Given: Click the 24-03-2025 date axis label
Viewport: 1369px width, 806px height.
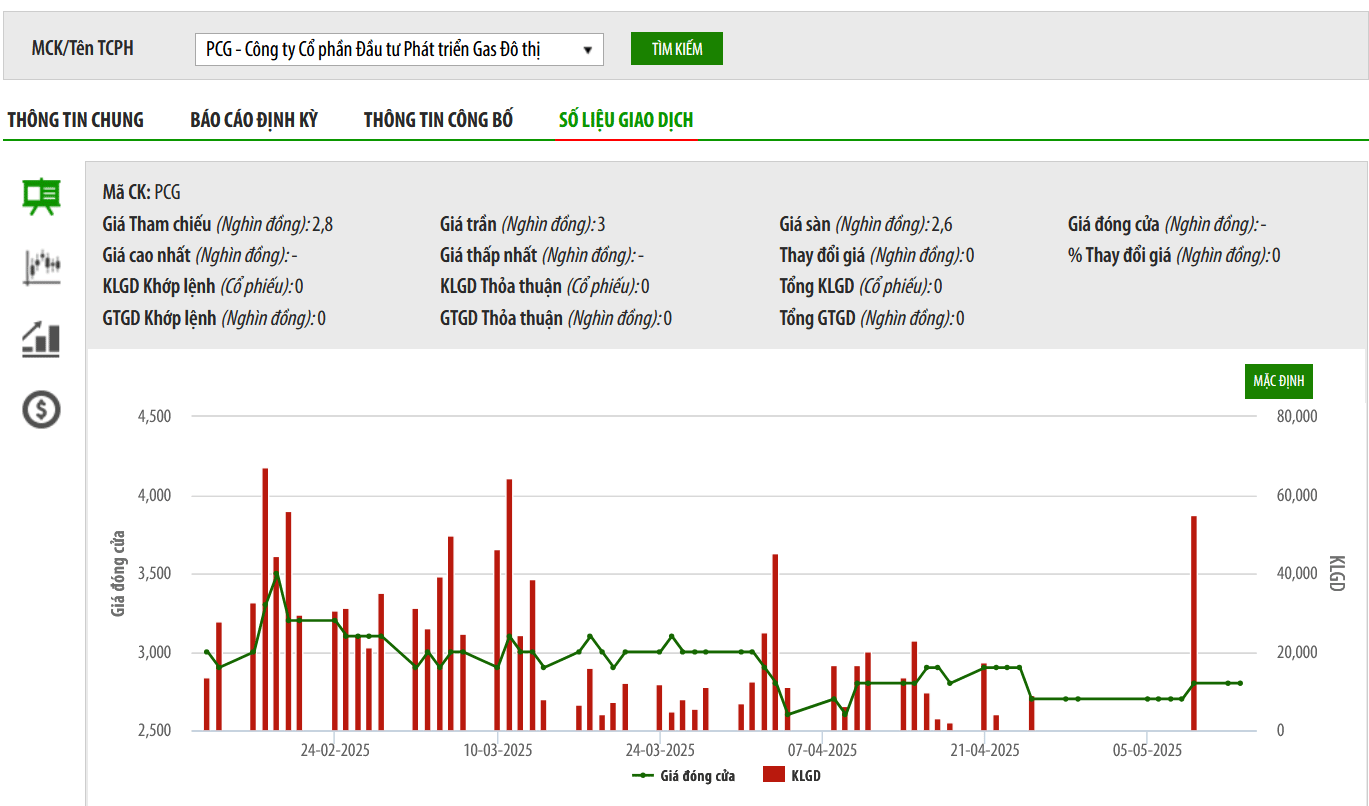Looking at the screenshot, I should point(659,749).
